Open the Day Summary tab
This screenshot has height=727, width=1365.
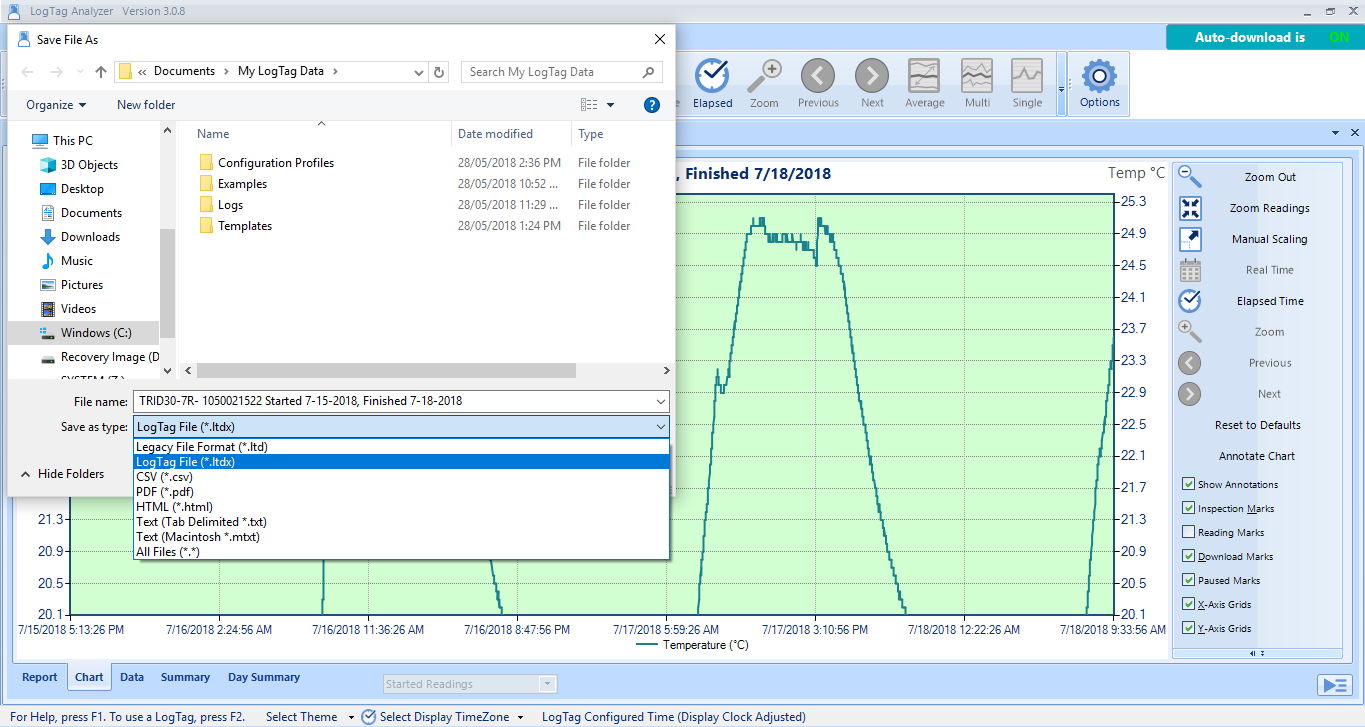pos(263,677)
